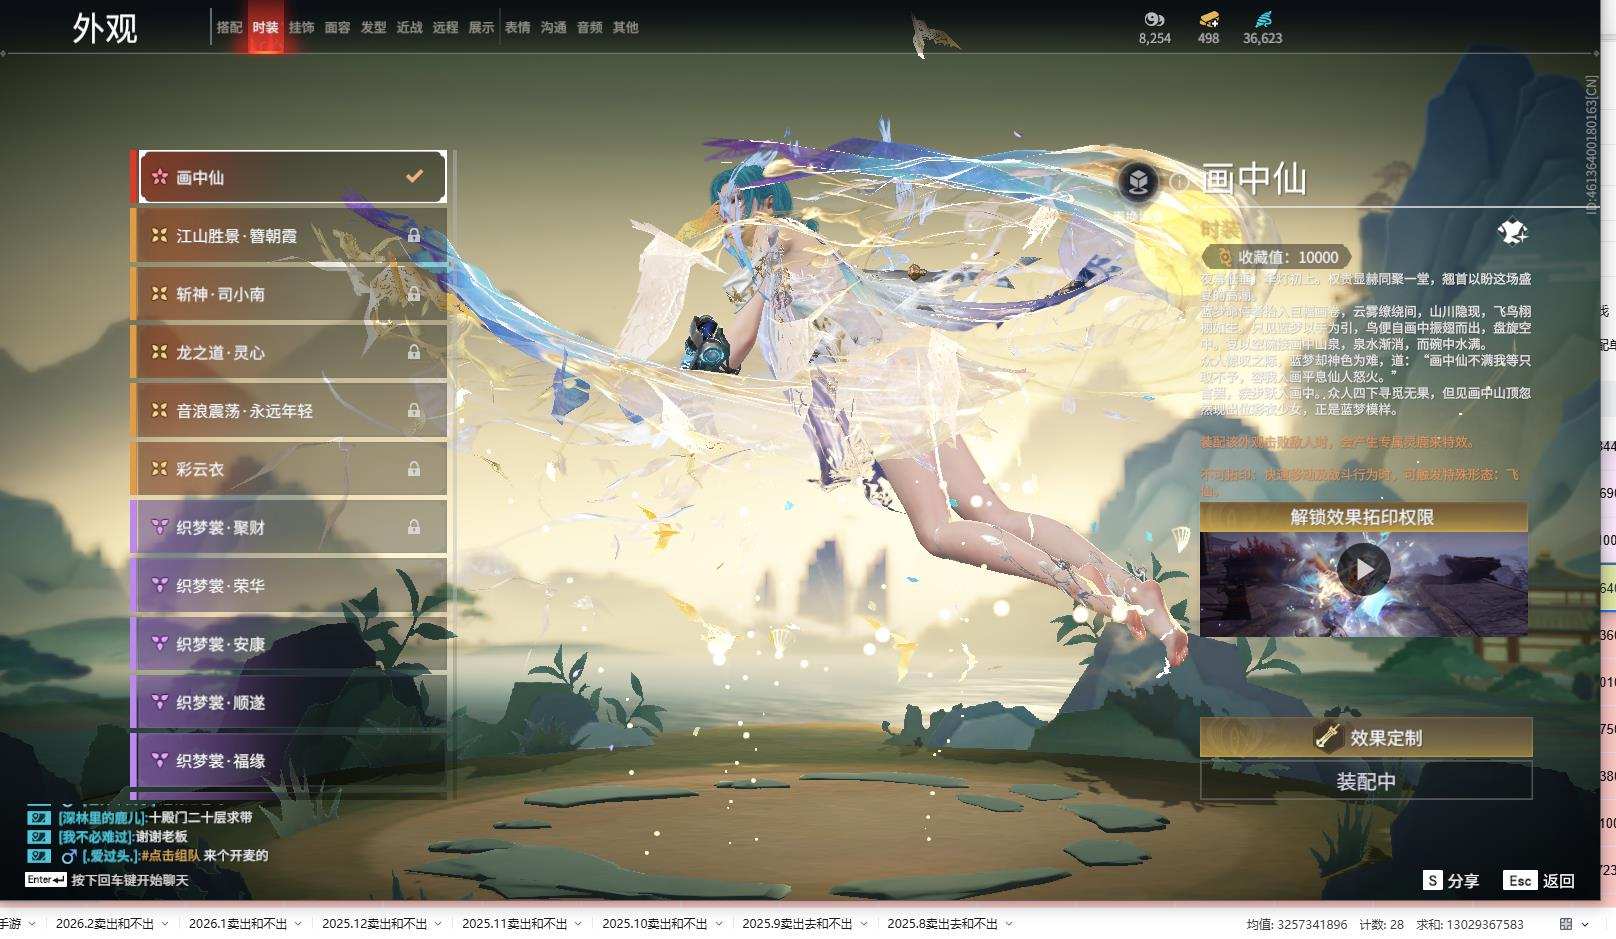The width and height of the screenshot is (1616, 939).
Task: Expand the 2025.12卖出和不出 sheet tab dropdown
Action: (x=438, y=924)
